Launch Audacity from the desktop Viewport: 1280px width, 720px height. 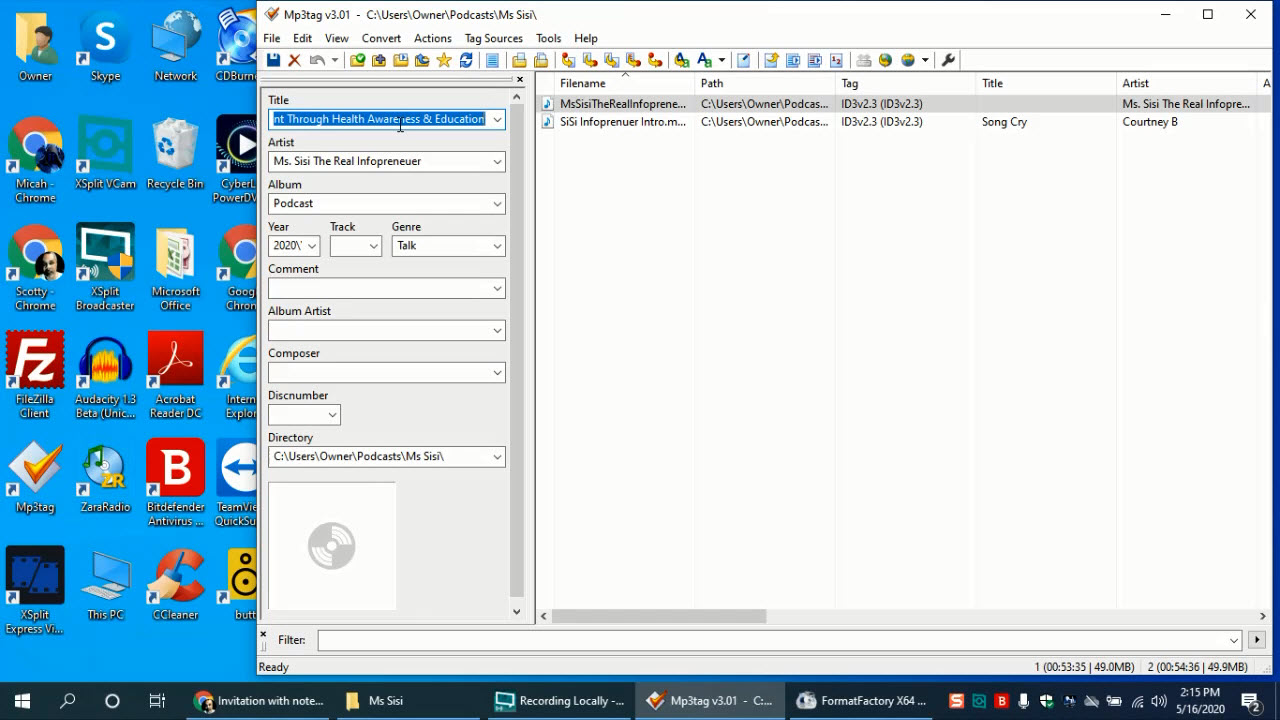point(105,376)
